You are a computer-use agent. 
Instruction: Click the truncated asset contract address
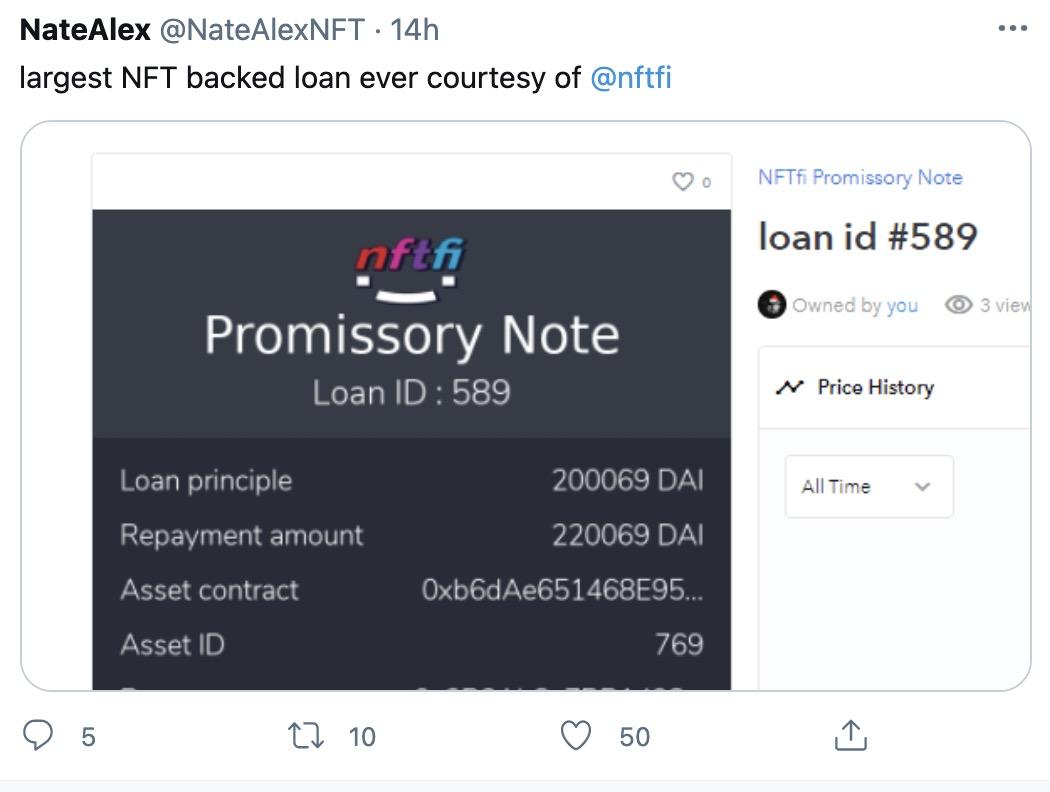(561, 590)
